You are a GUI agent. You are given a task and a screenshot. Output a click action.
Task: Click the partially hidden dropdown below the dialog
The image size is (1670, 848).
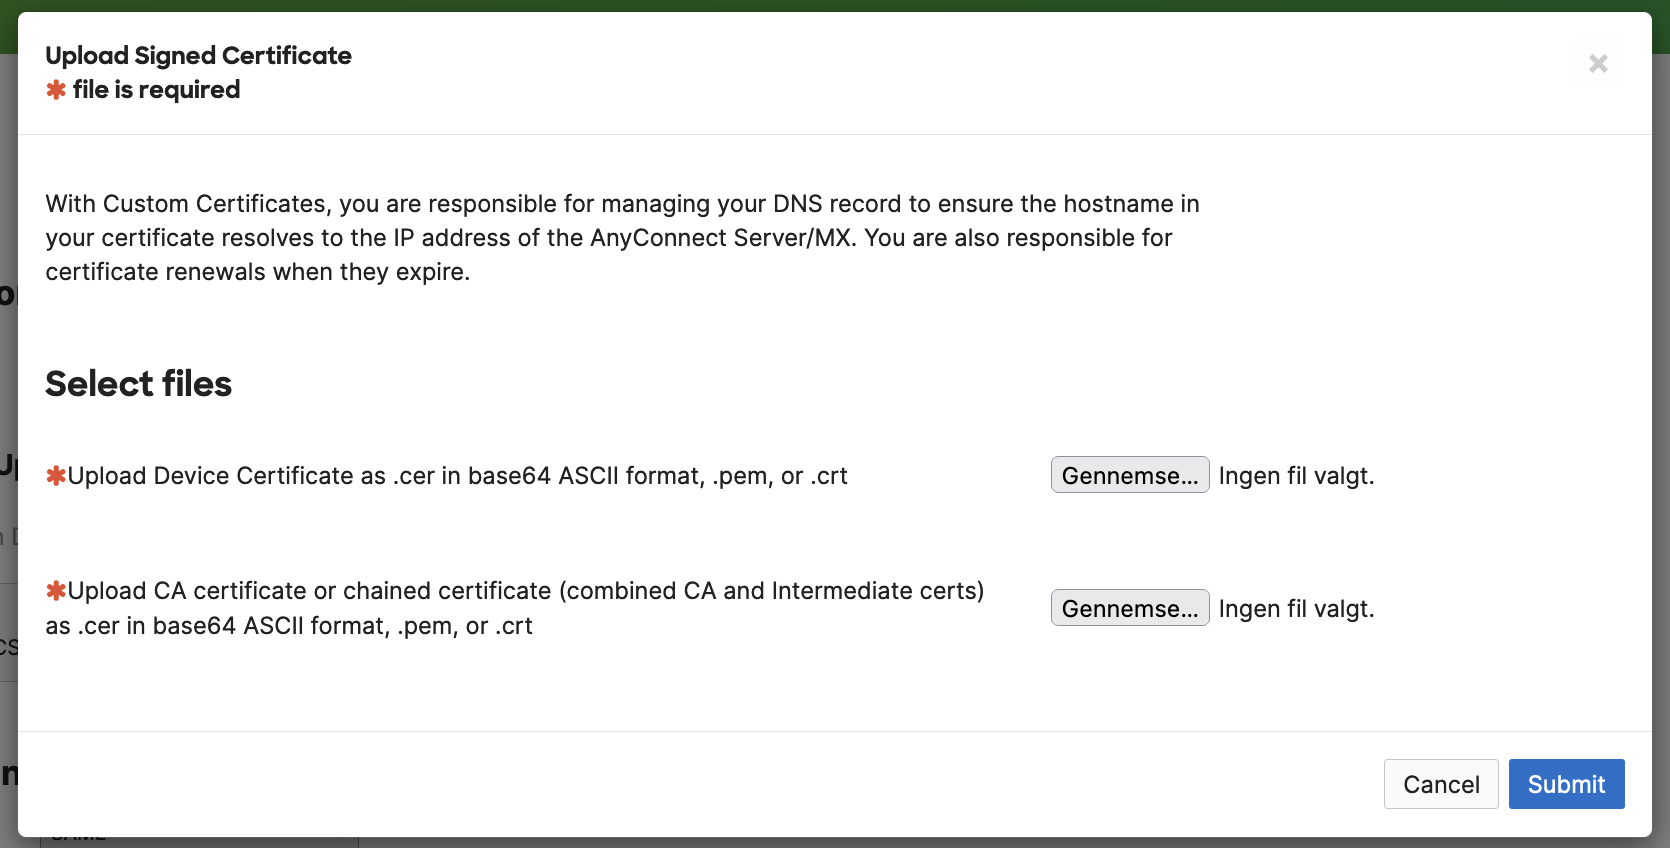200,842
